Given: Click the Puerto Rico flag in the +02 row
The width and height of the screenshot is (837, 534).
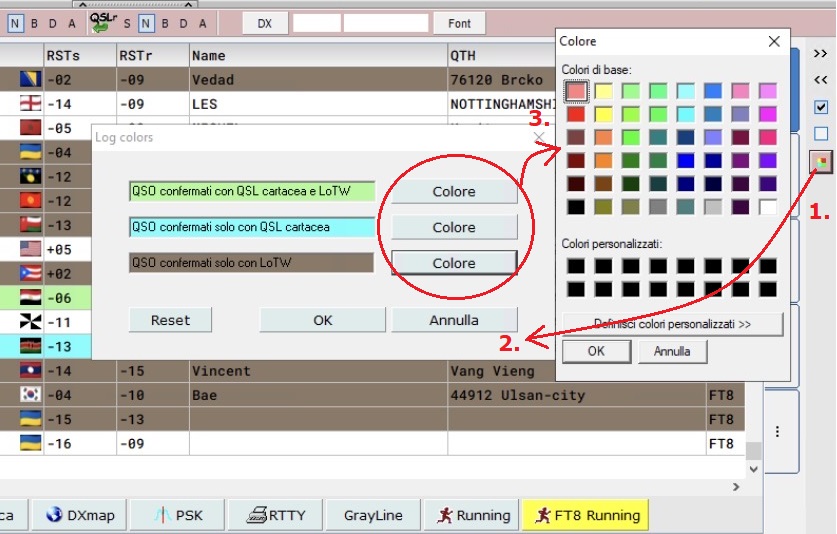Looking at the screenshot, I should pyautogui.click(x=30, y=273).
